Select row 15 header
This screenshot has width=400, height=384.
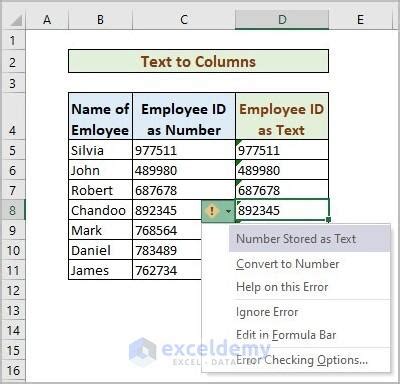[13, 350]
